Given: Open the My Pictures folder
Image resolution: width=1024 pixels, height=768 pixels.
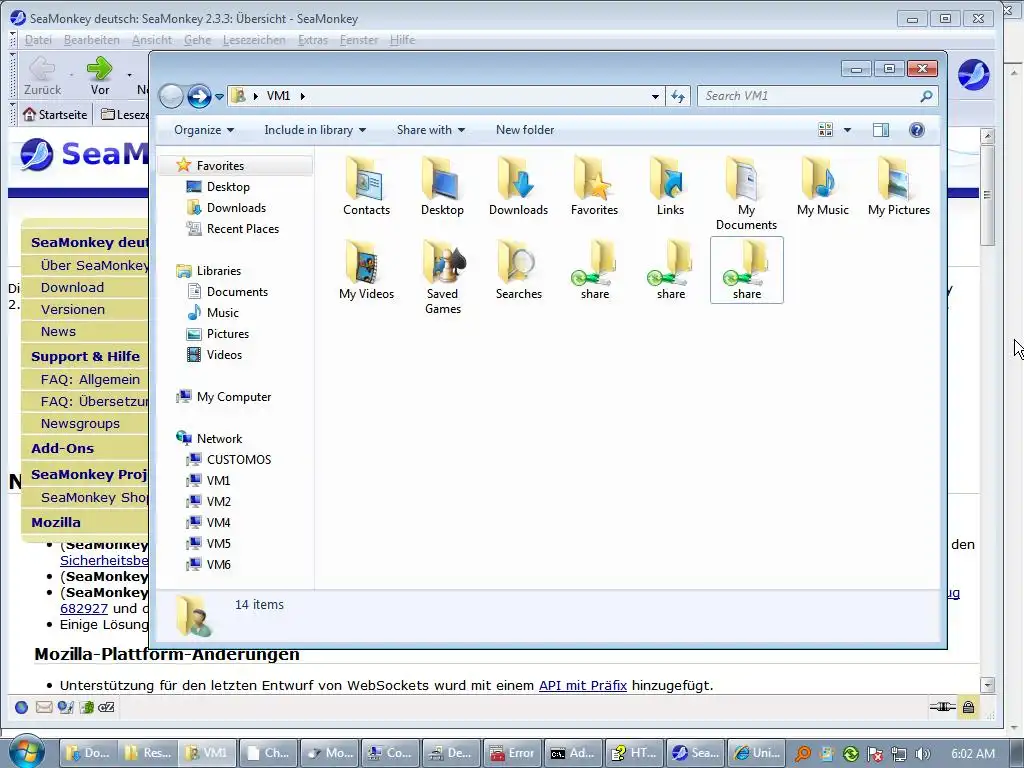Looking at the screenshot, I should [x=899, y=186].
